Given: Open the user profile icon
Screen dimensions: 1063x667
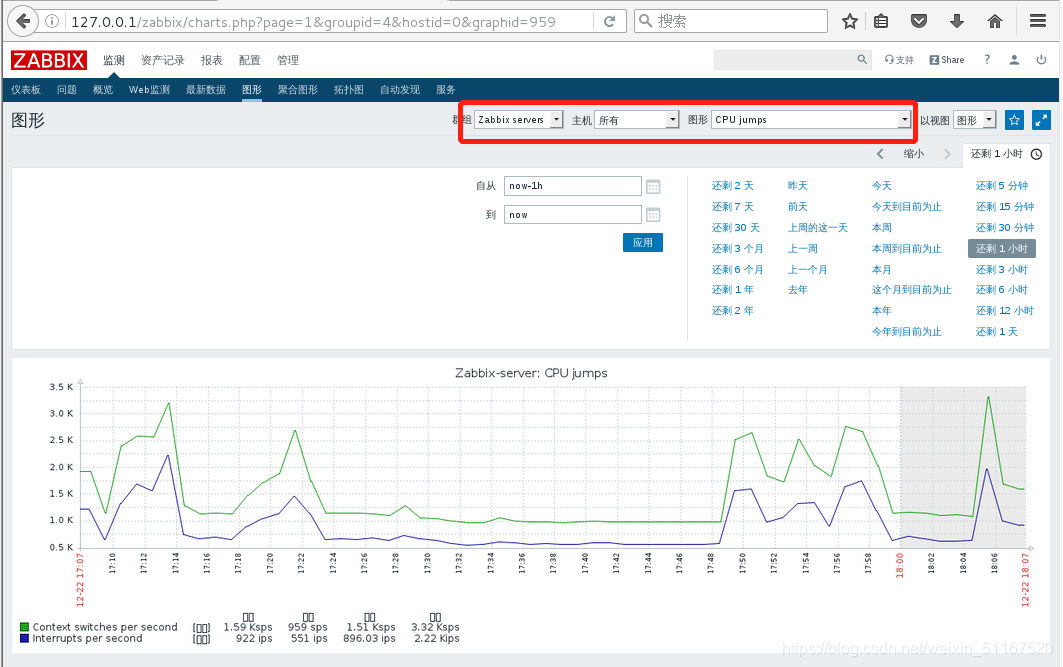Looking at the screenshot, I should 1014,60.
